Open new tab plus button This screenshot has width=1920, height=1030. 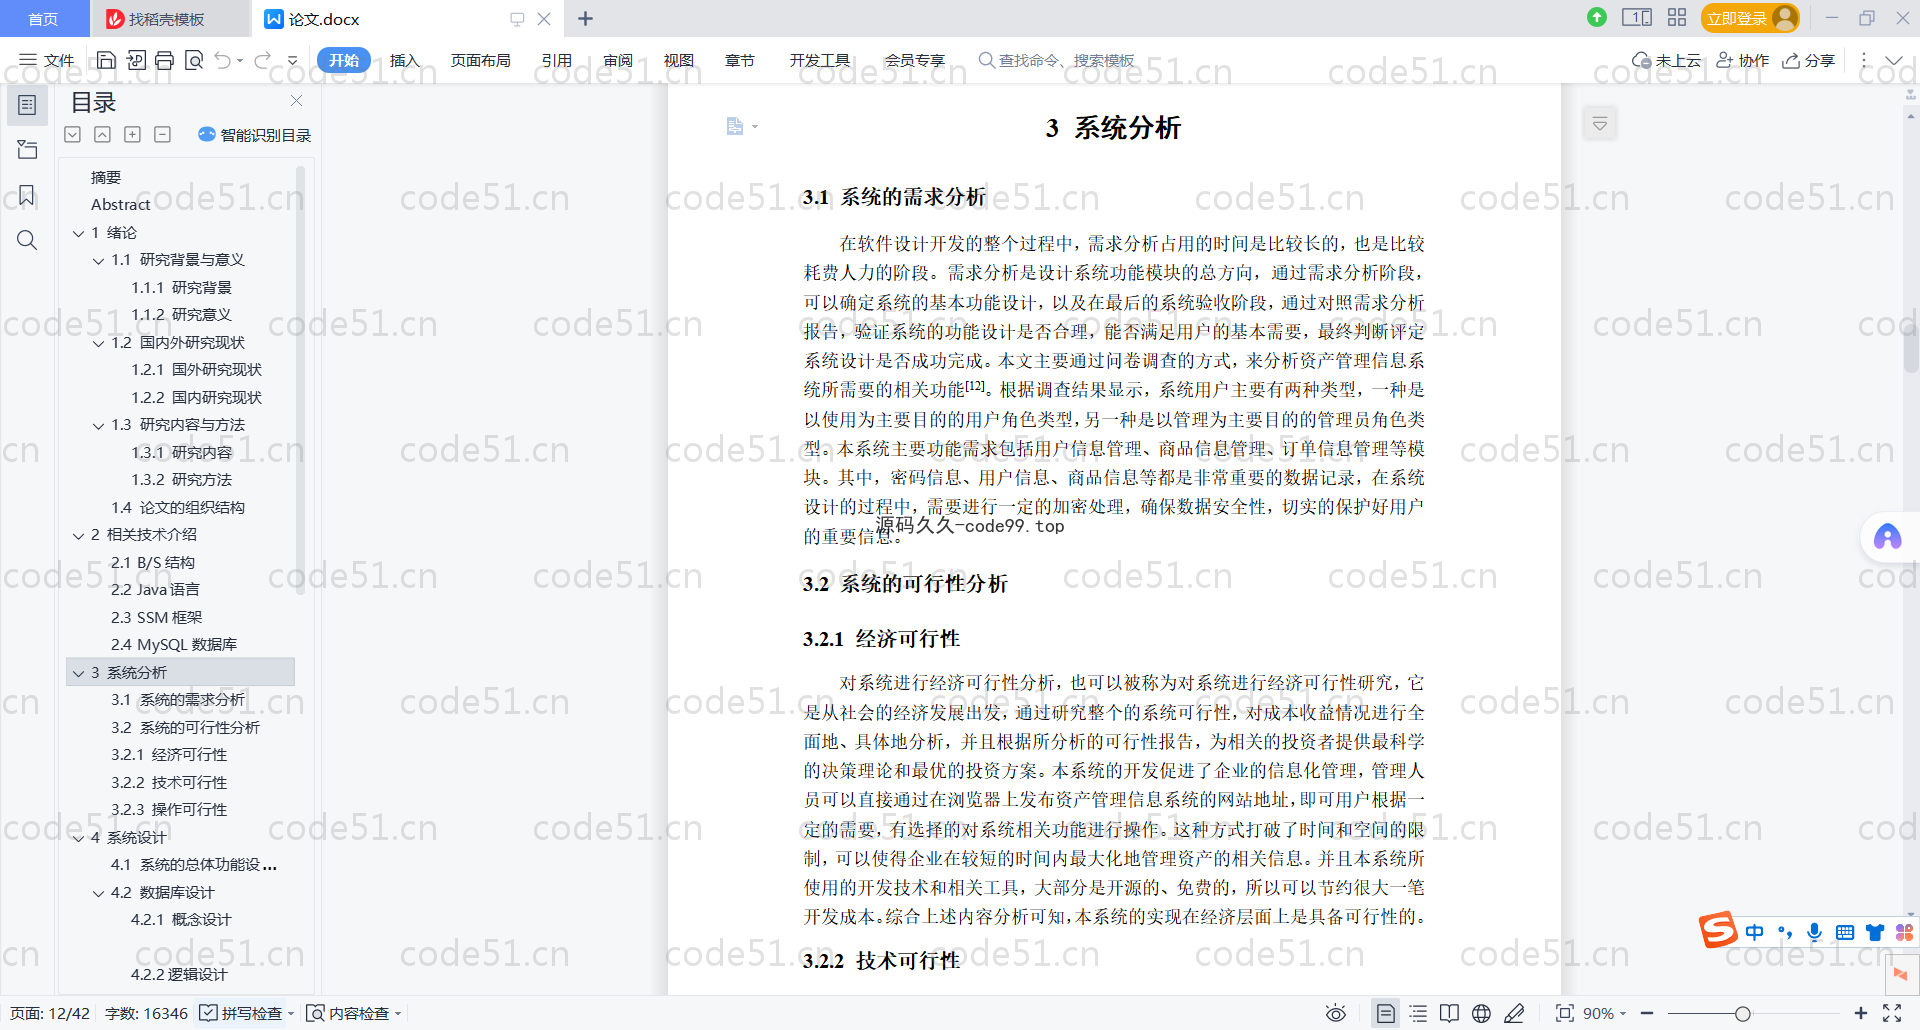pos(586,18)
